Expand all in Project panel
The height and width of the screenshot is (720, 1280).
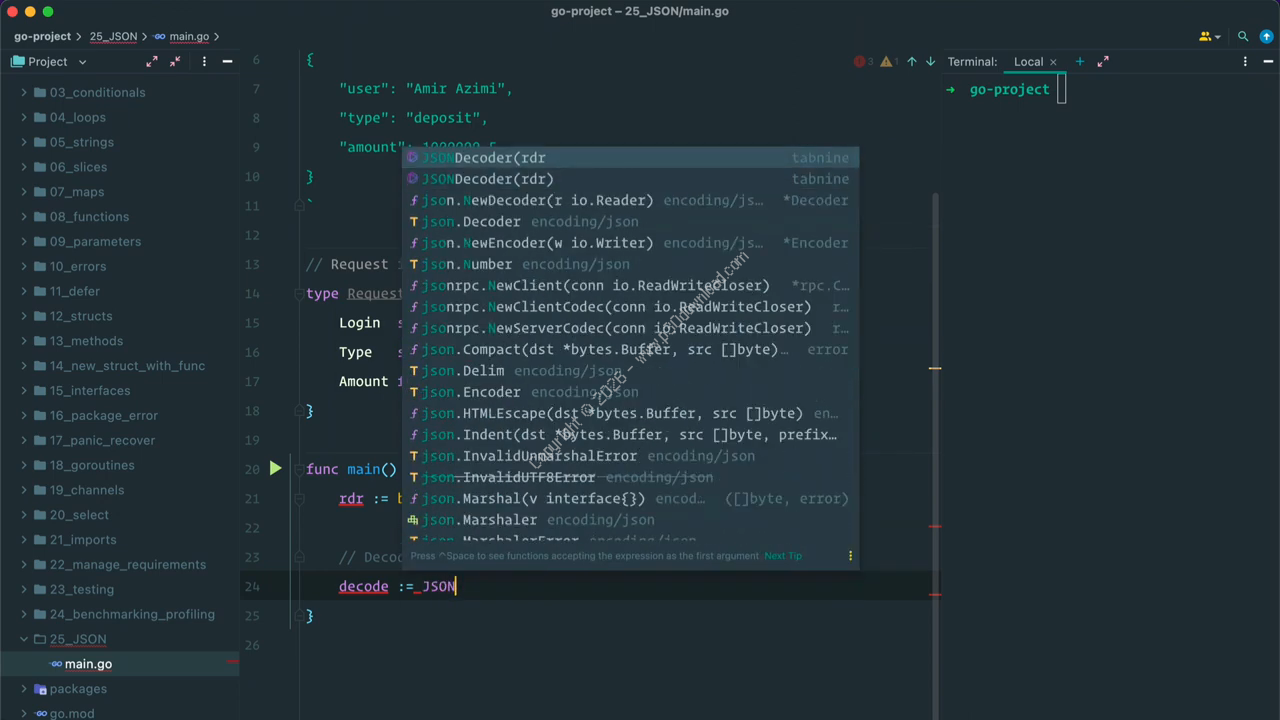point(152,62)
